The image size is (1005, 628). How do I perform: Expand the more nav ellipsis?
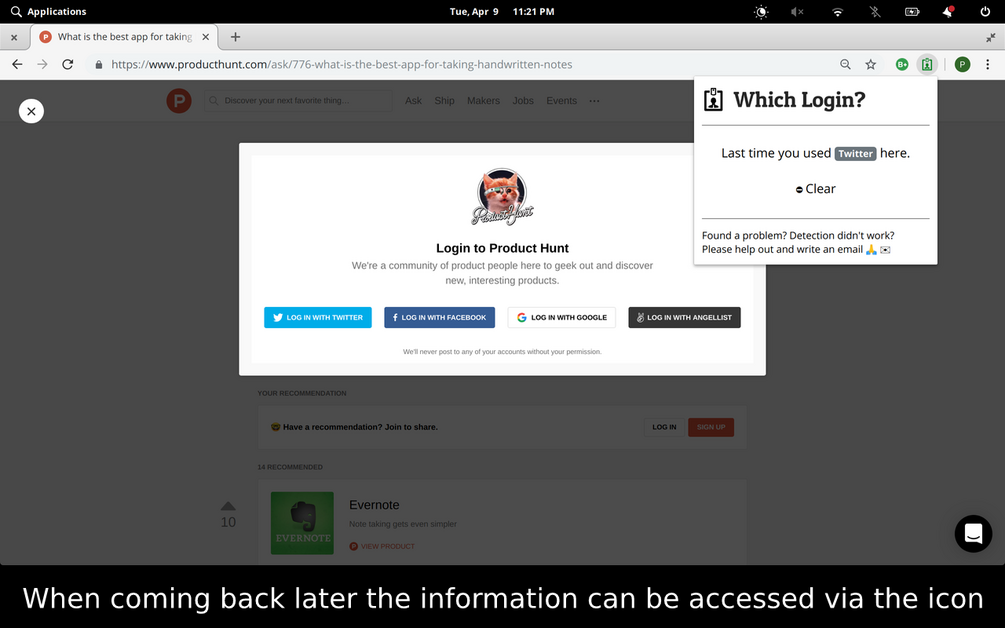[594, 101]
